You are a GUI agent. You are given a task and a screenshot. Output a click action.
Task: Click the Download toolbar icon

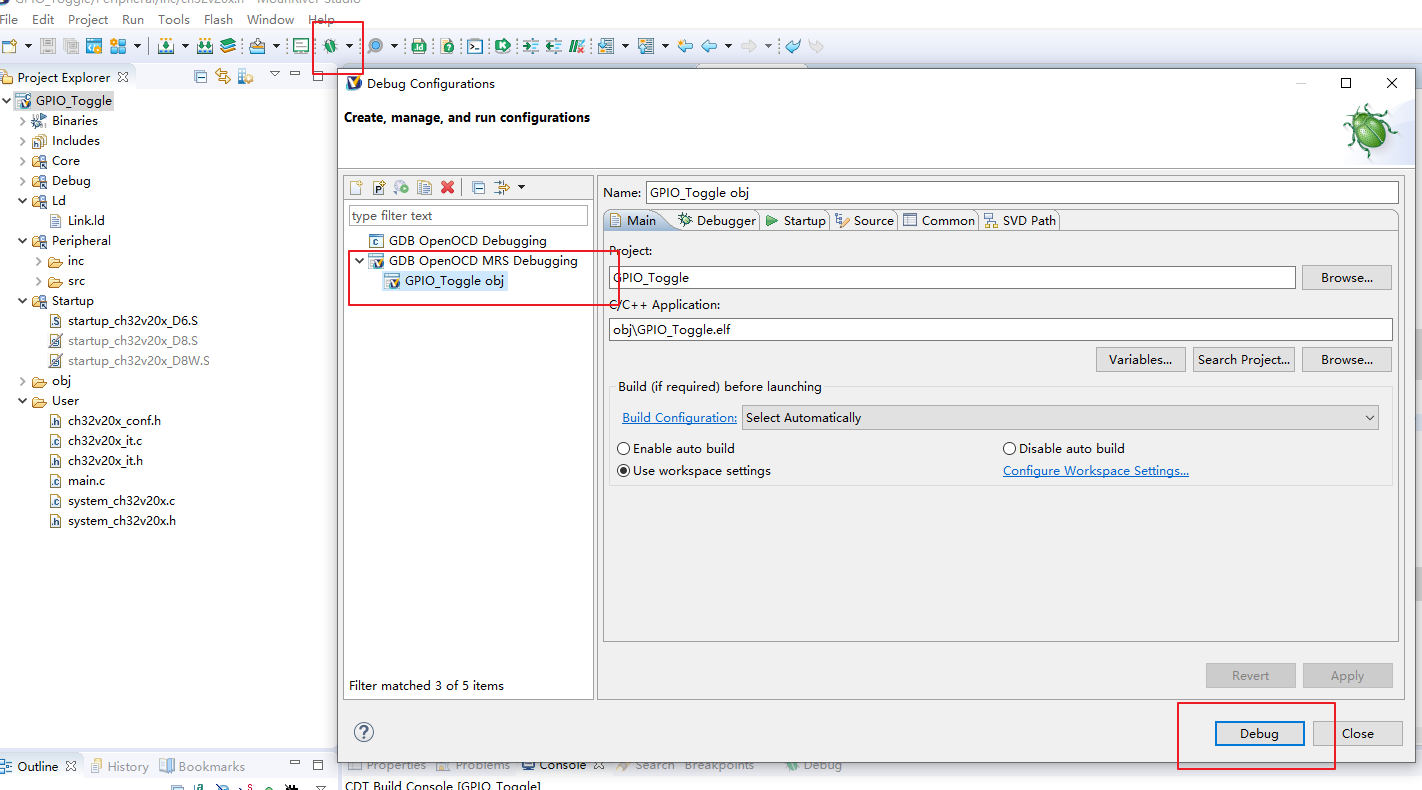pyautogui.click(x=257, y=46)
